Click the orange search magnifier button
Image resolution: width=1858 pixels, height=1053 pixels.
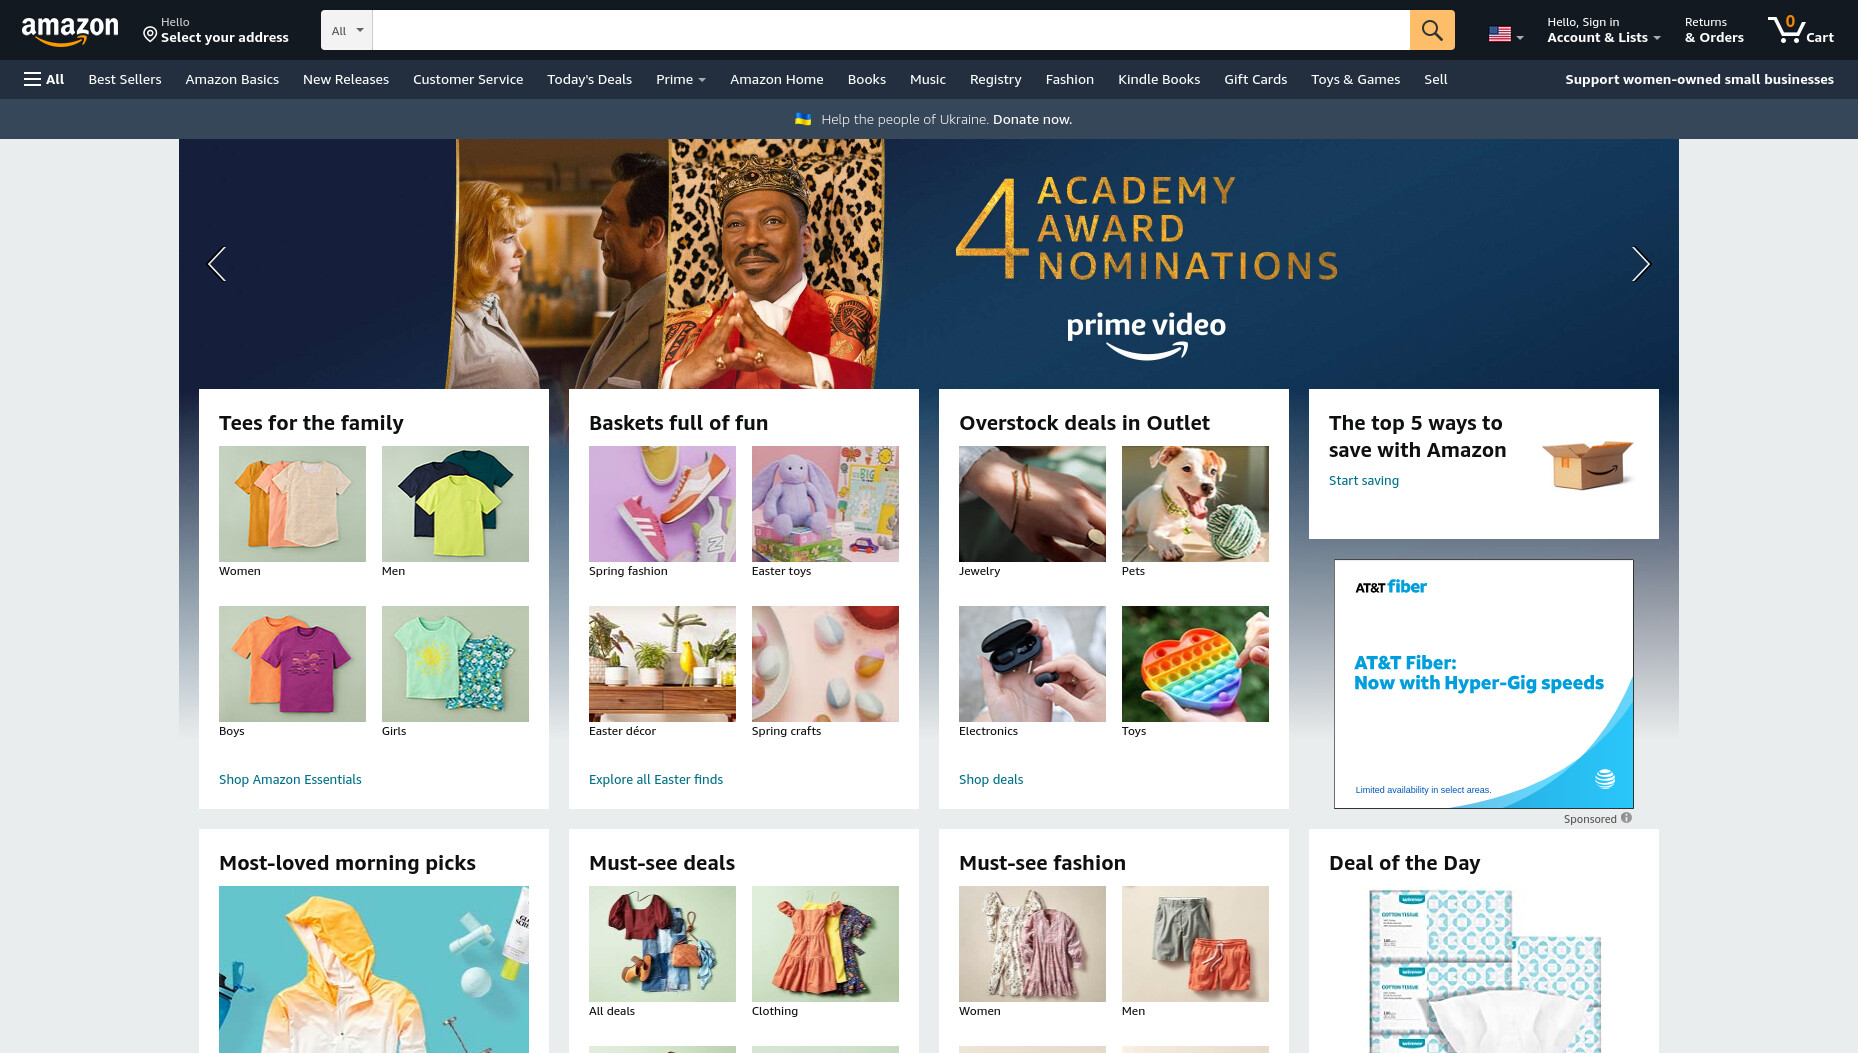pyautogui.click(x=1432, y=30)
